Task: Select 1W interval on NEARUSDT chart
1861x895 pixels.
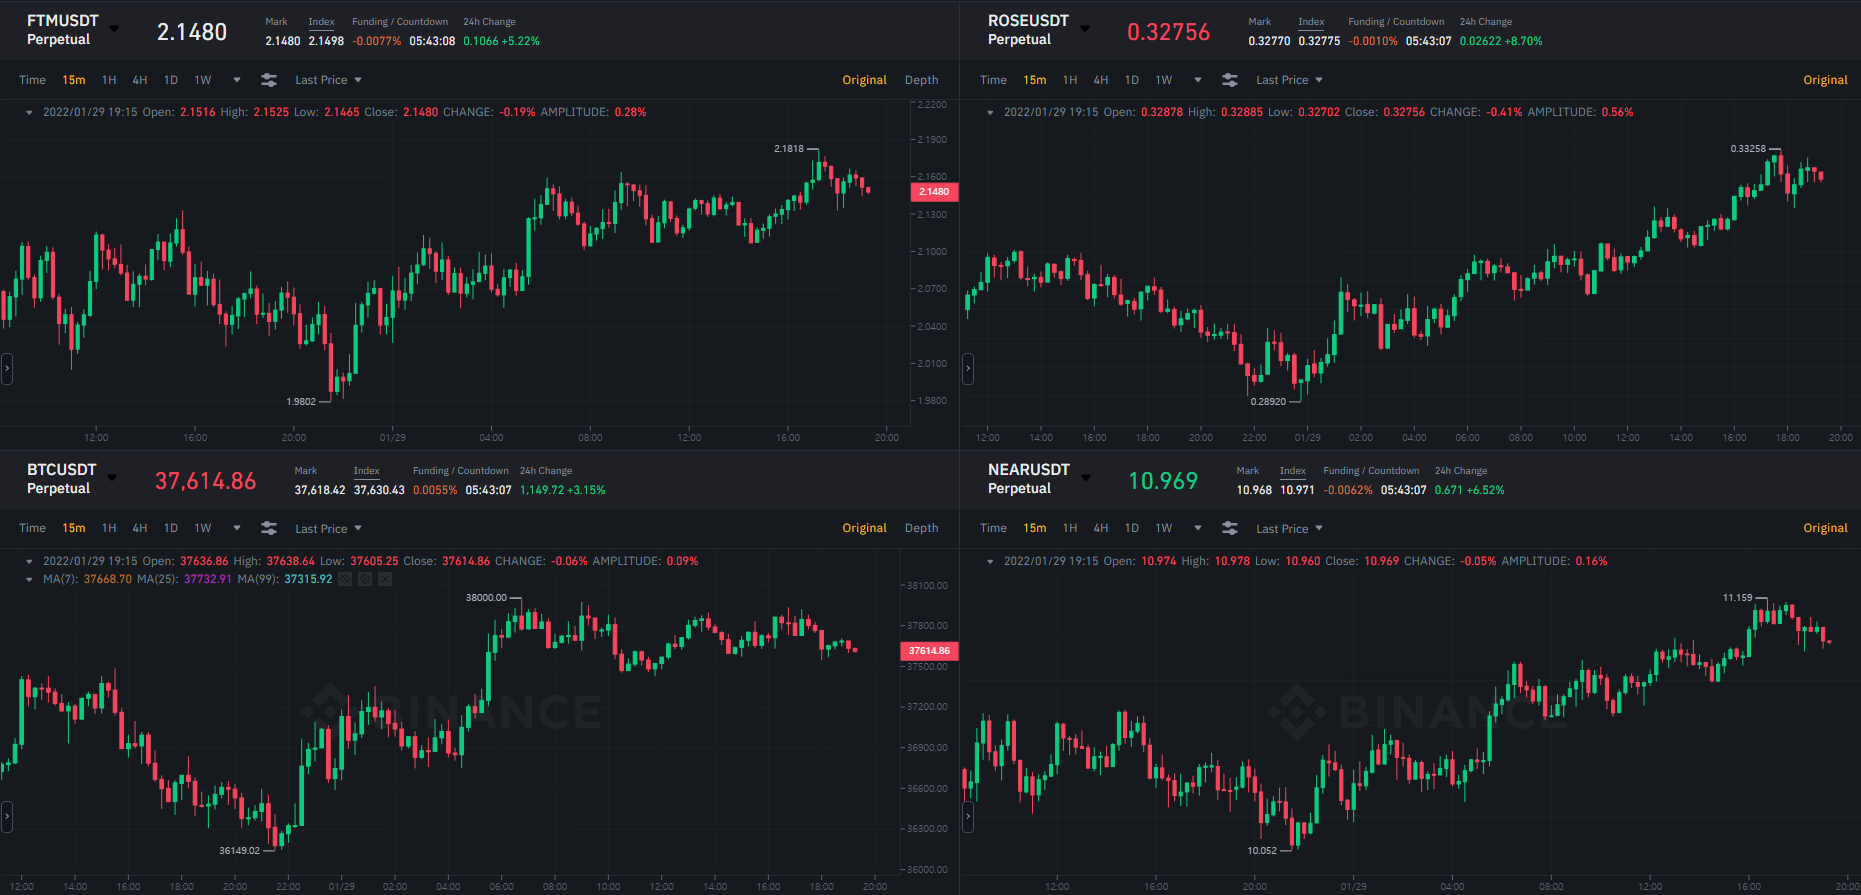Action: tap(1164, 528)
